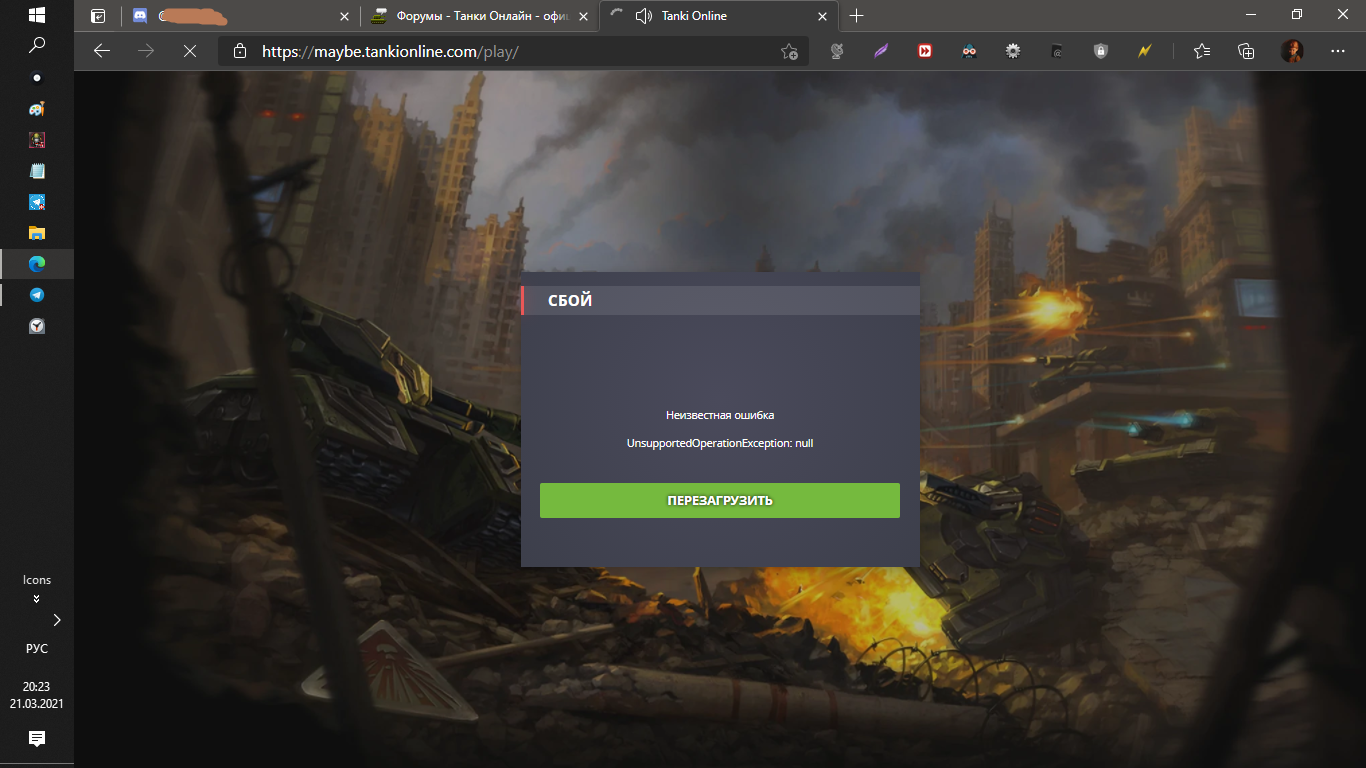
Task: Open the dark square extension with @ symbol
Action: [1057, 51]
